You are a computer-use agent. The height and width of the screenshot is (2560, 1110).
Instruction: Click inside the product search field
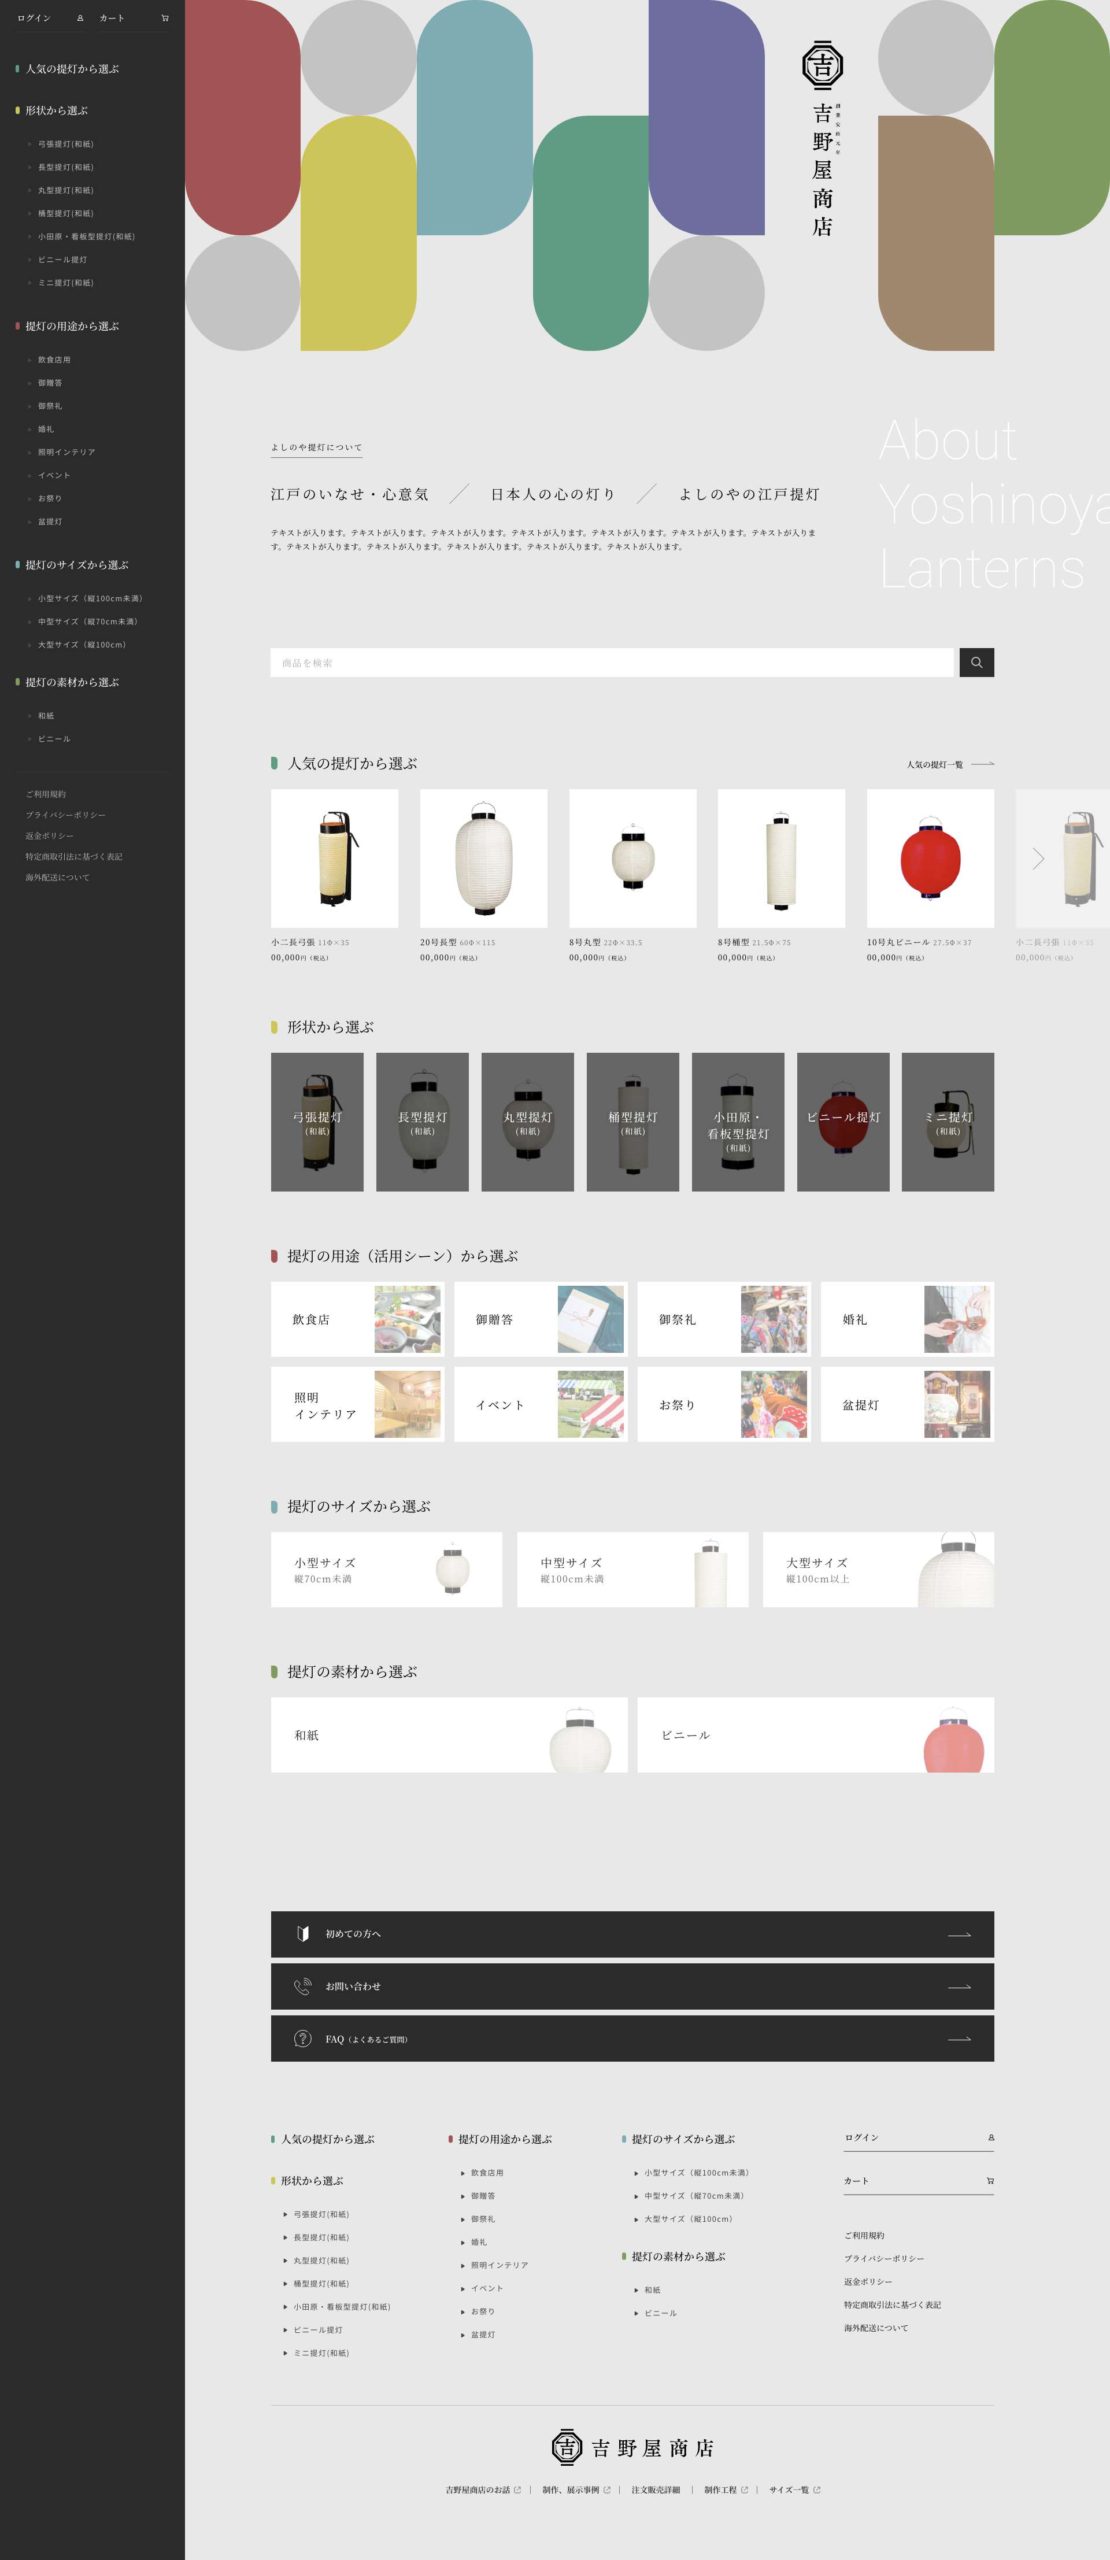[611, 662]
